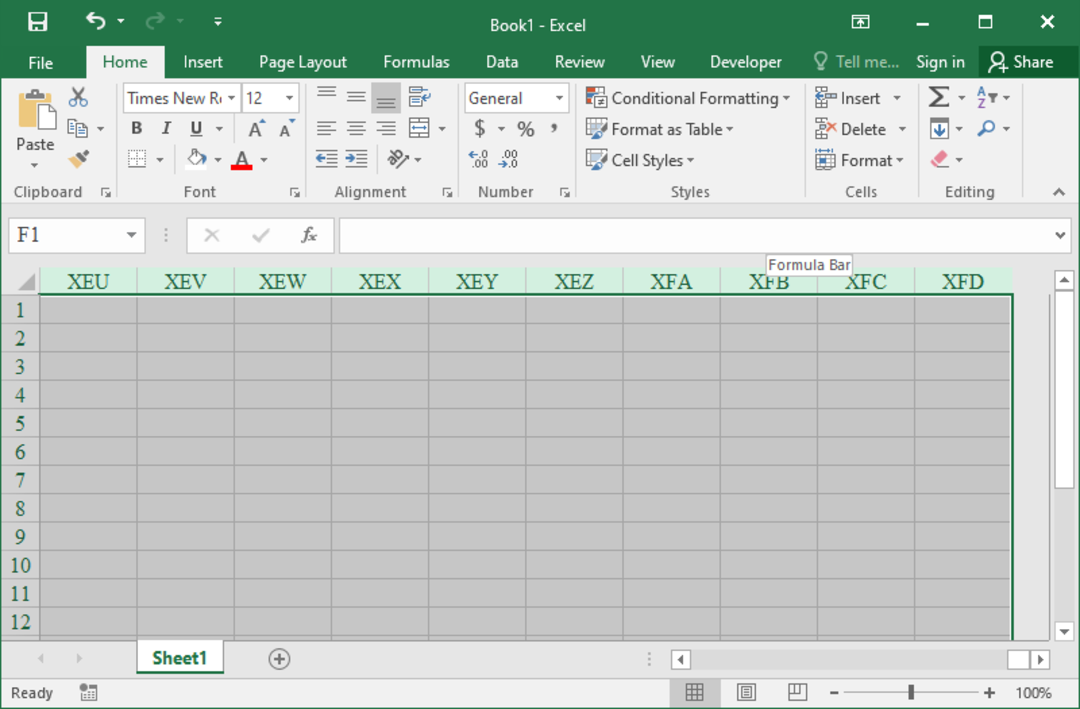
Task: Decrease font size
Action: tap(286, 128)
